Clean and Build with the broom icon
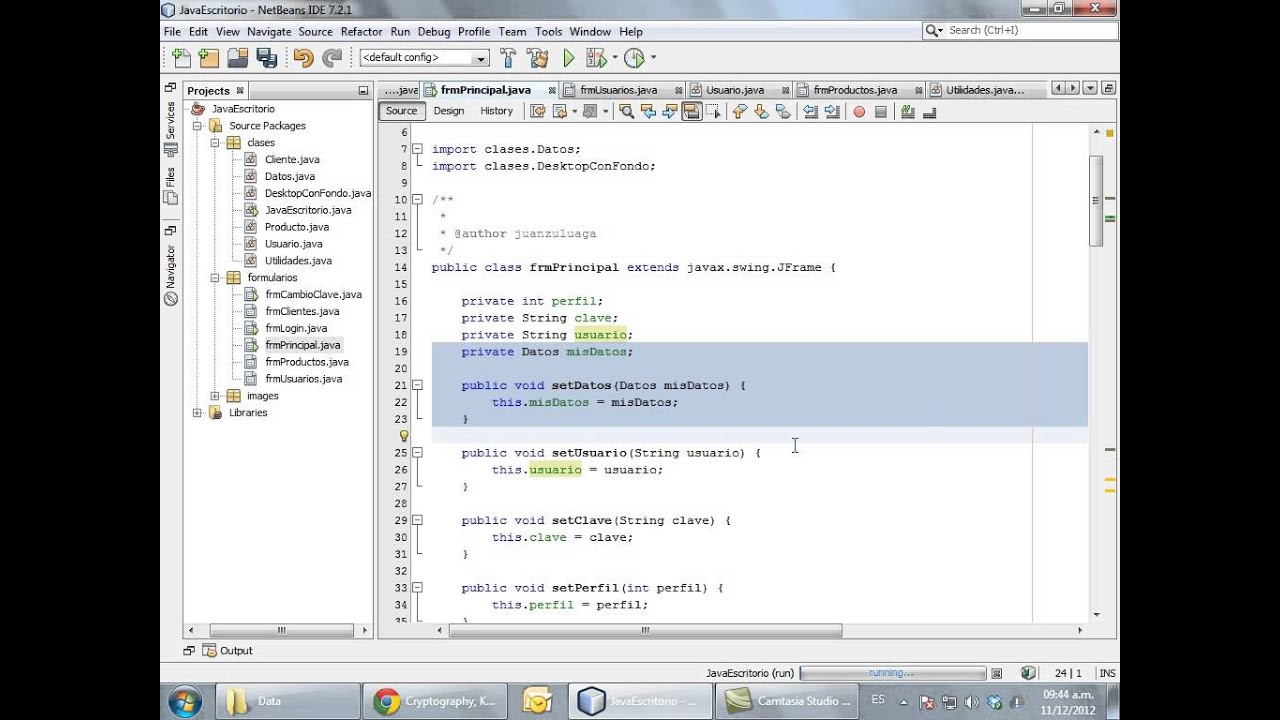 (537, 58)
